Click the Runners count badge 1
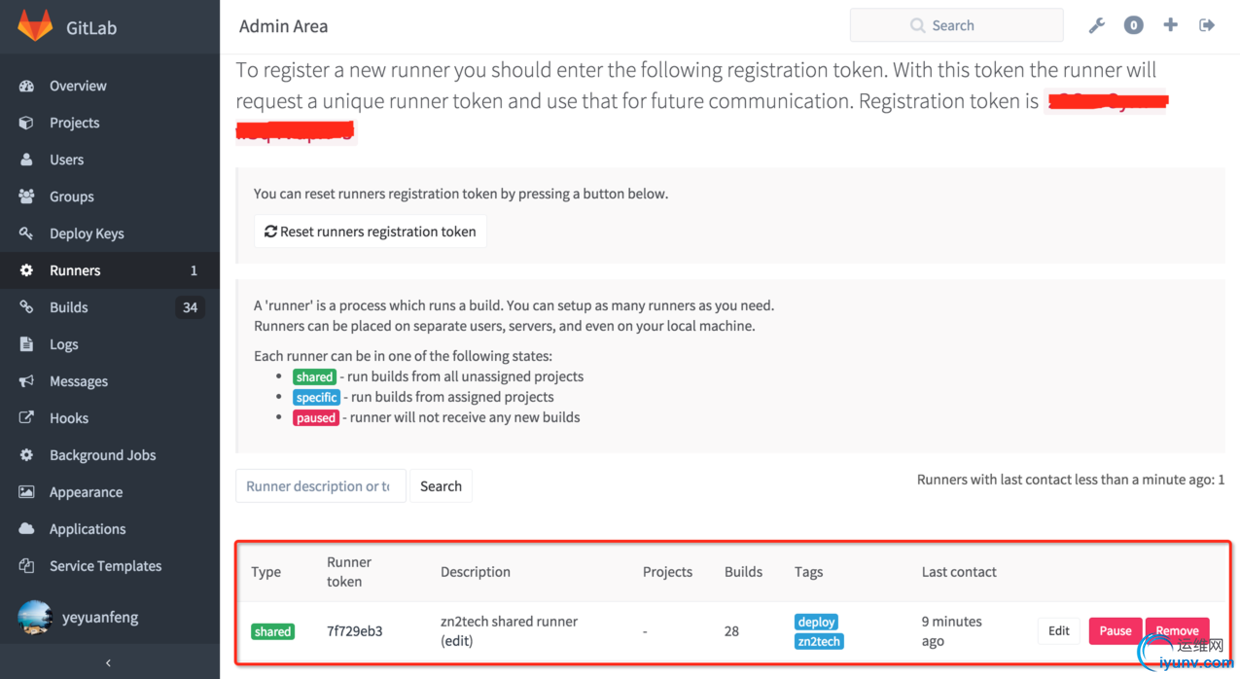This screenshot has width=1240, height=679. click(194, 271)
